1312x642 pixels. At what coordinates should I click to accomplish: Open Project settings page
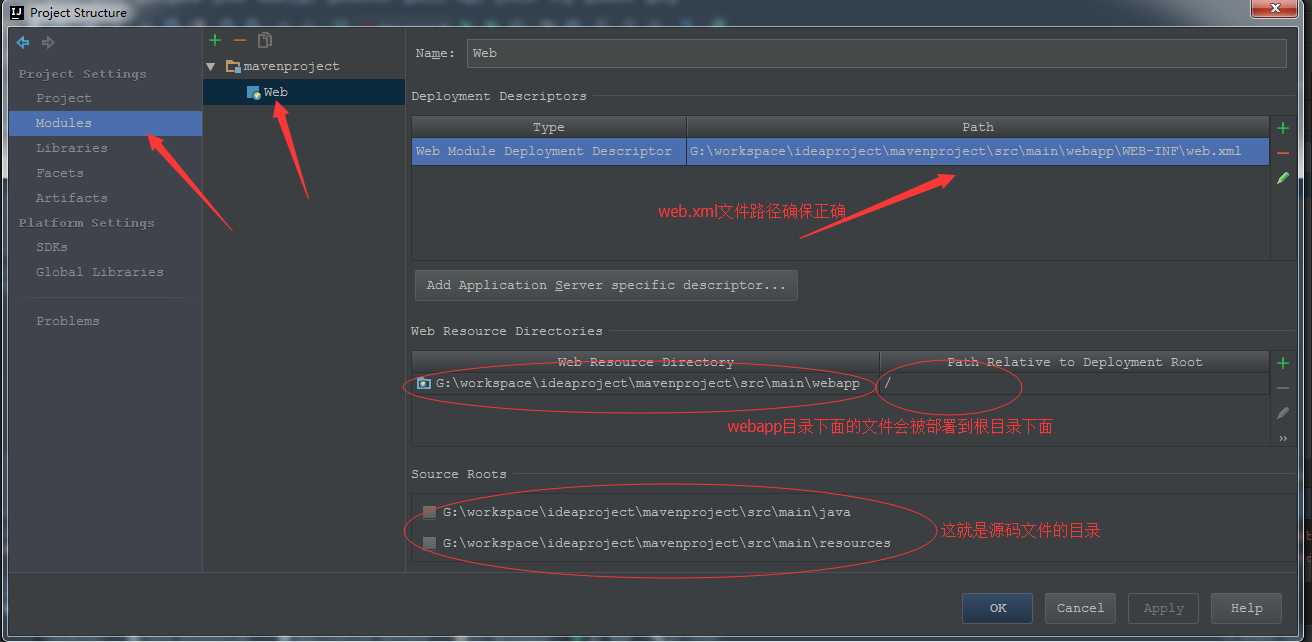click(64, 98)
